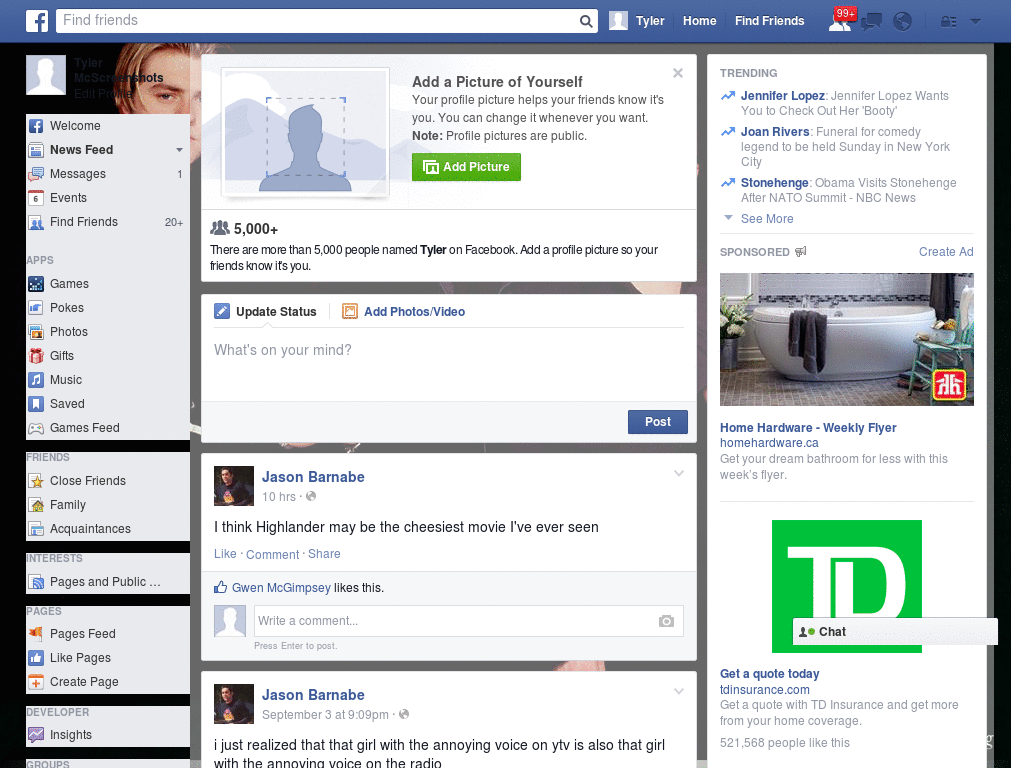Open privacy shortcuts lock icon
Screen dimensions: 1024x768
[948, 22]
